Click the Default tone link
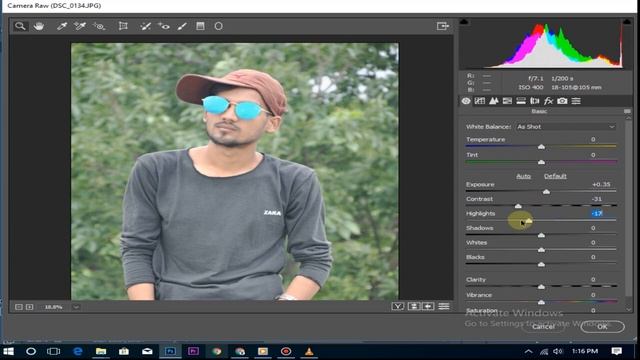The height and width of the screenshot is (360, 640). 555,176
